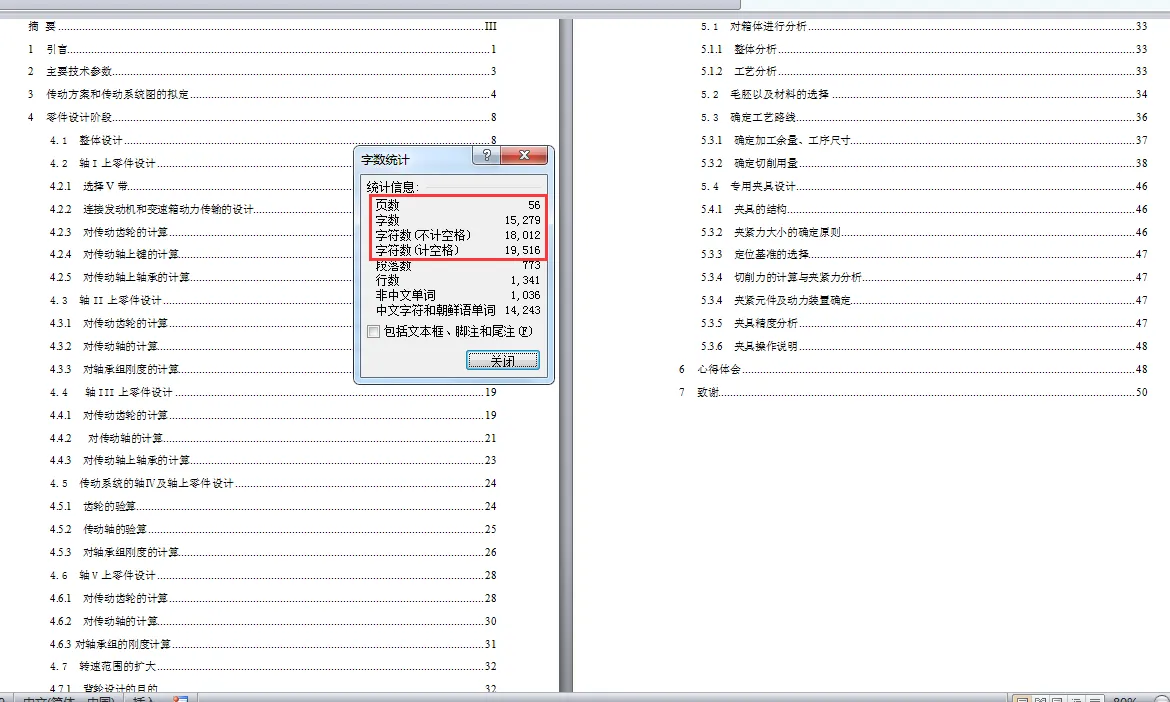Close 字数统计 dialog with X button
The image size is (1170, 702).
(525, 155)
